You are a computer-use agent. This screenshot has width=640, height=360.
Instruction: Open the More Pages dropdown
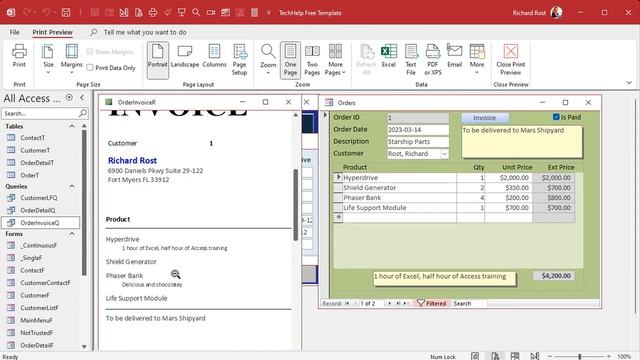336,60
